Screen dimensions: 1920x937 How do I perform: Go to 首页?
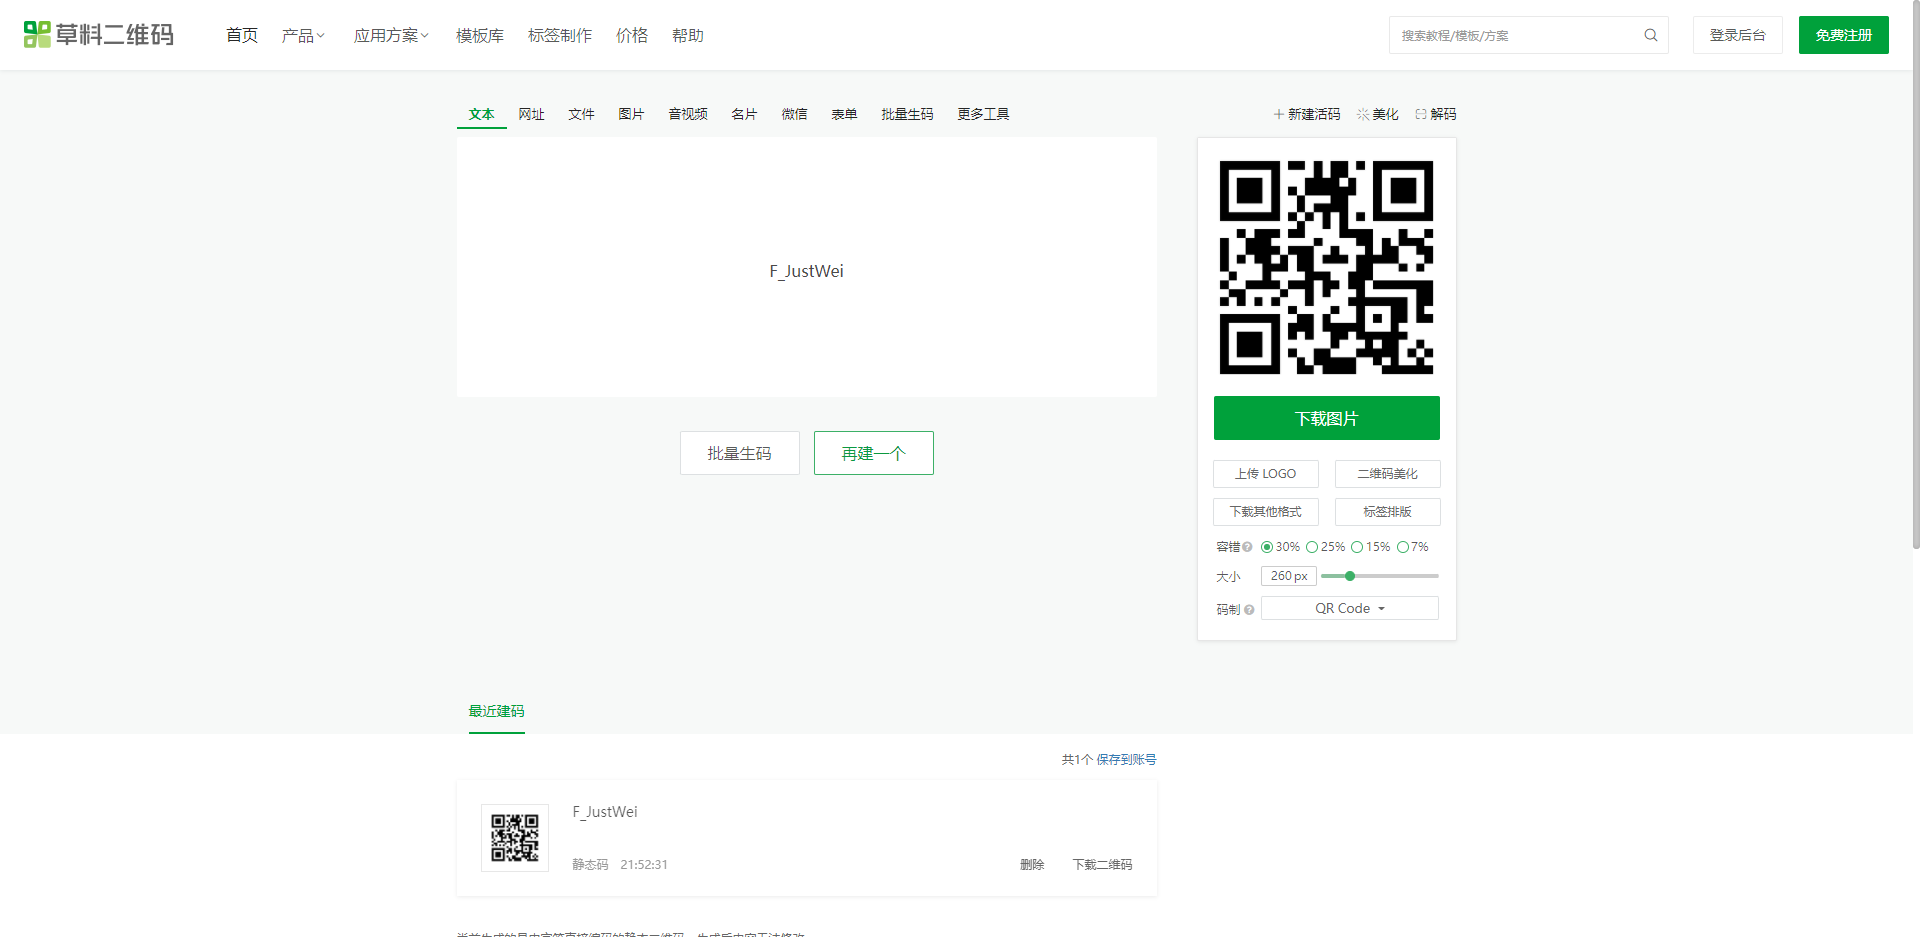(242, 35)
